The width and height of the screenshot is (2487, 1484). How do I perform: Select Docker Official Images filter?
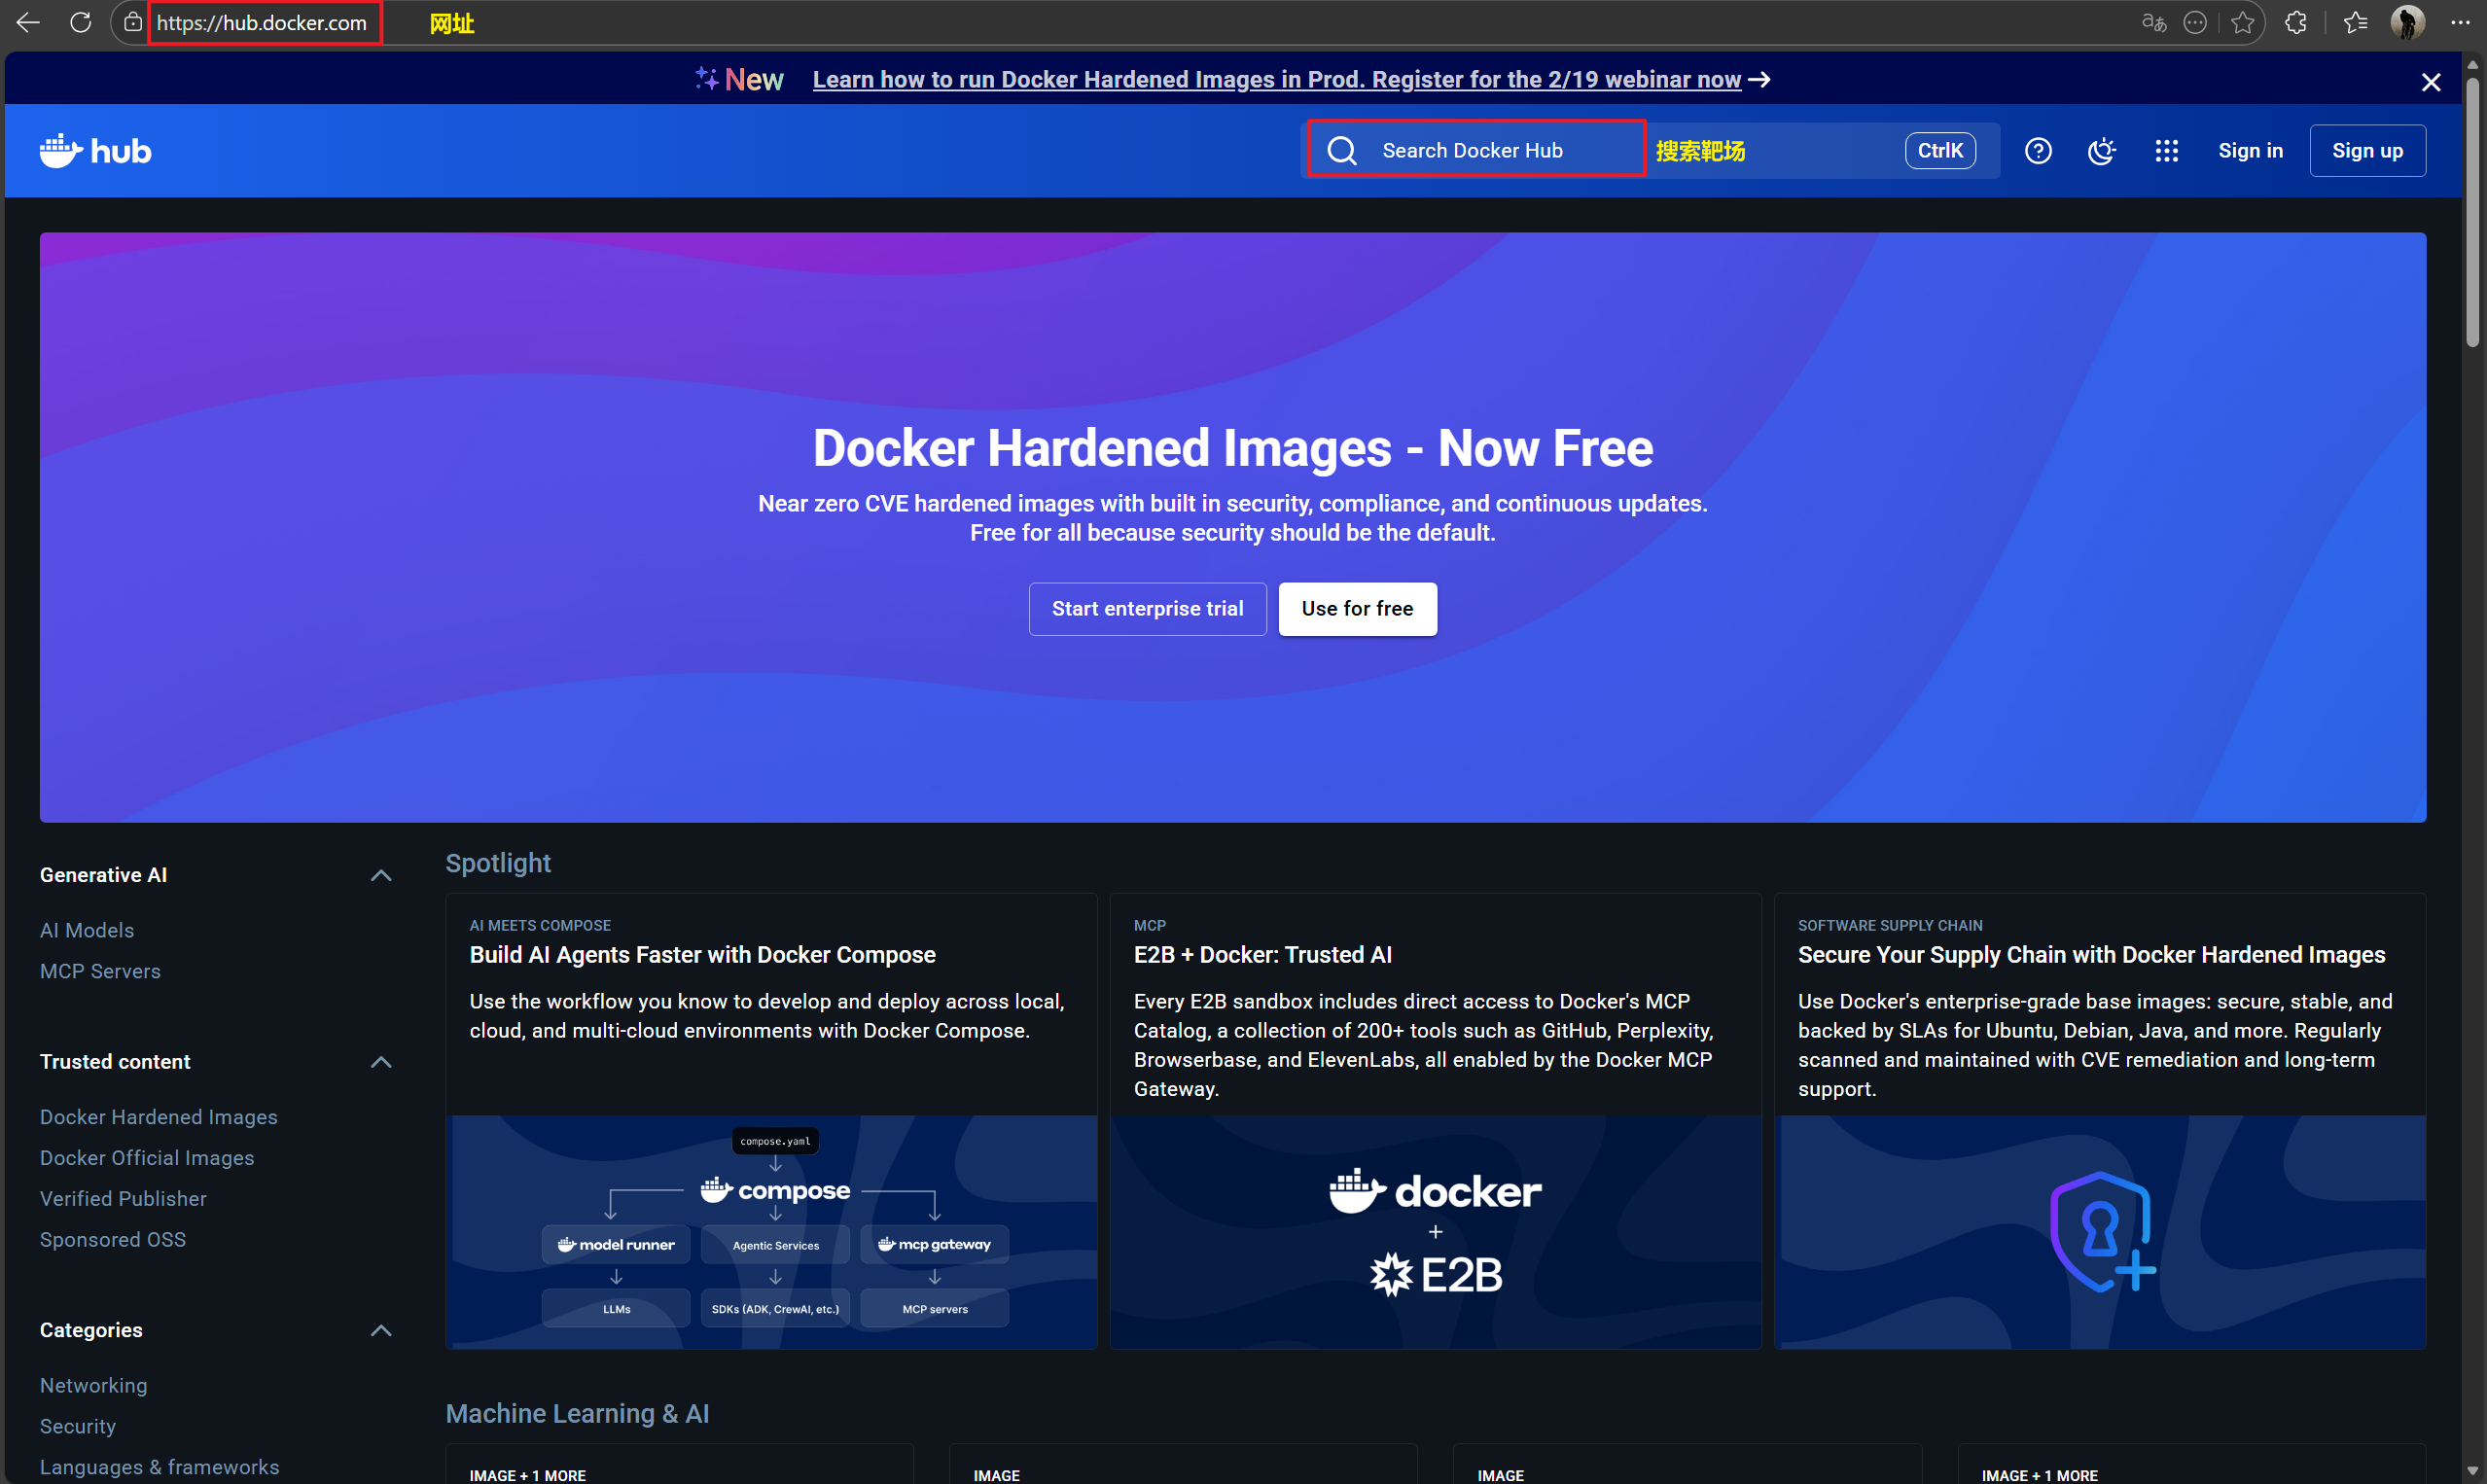click(x=147, y=1157)
